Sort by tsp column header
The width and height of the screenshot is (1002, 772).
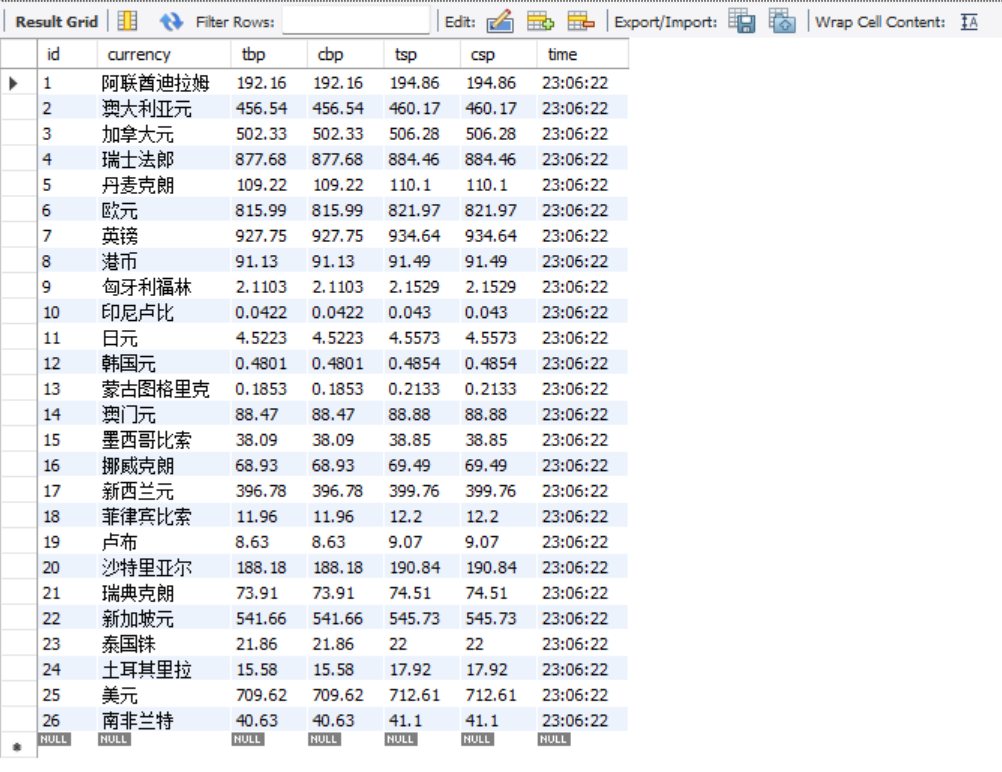422,54
